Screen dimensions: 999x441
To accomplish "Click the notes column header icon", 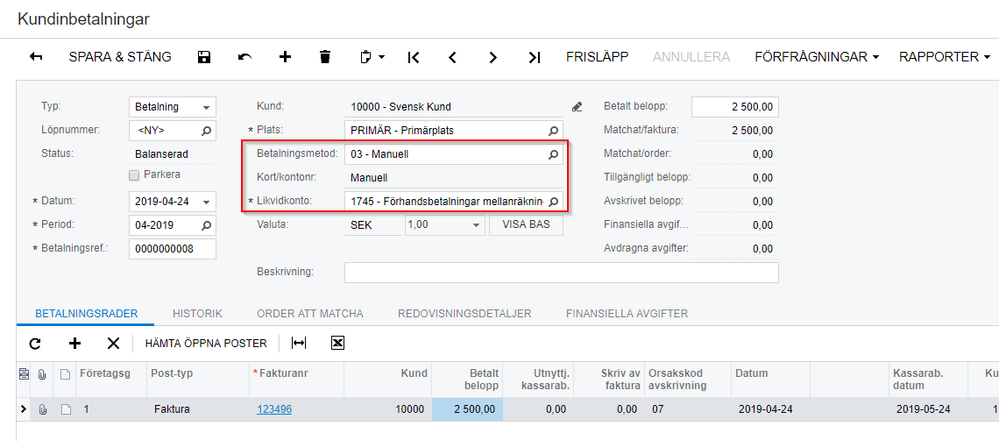I will [x=65, y=373].
